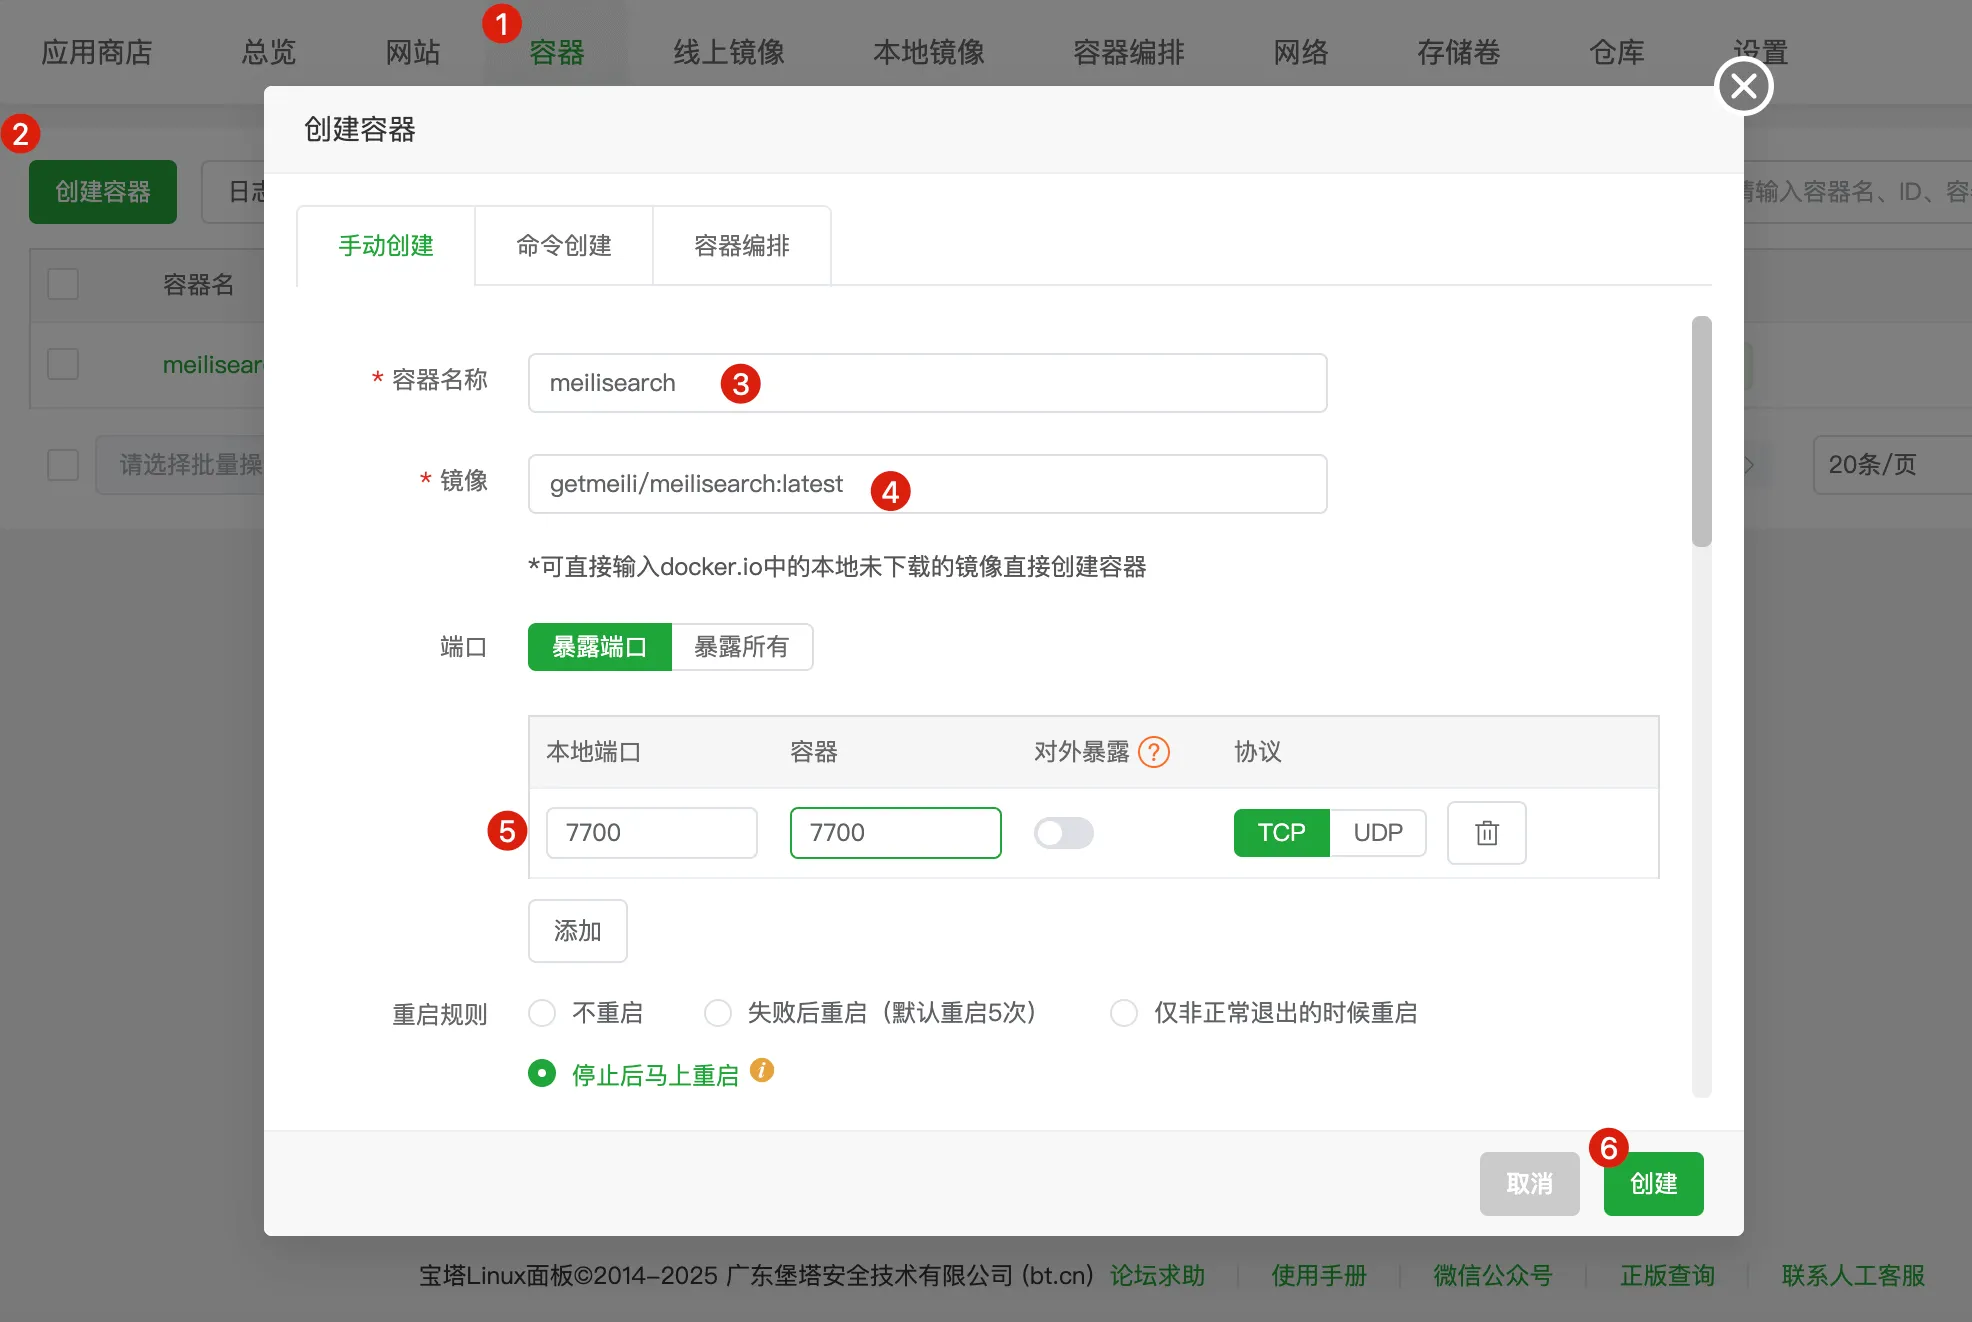Screen dimensions: 1972x1322
Task: Open 存储卷 in top navigation
Action: pyautogui.click(x=1459, y=52)
